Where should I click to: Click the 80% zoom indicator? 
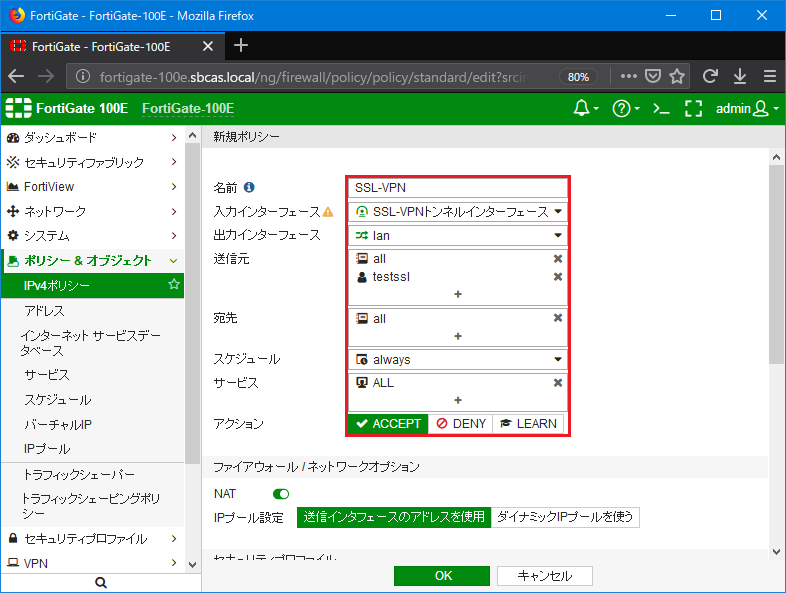click(x=578, y=77)
